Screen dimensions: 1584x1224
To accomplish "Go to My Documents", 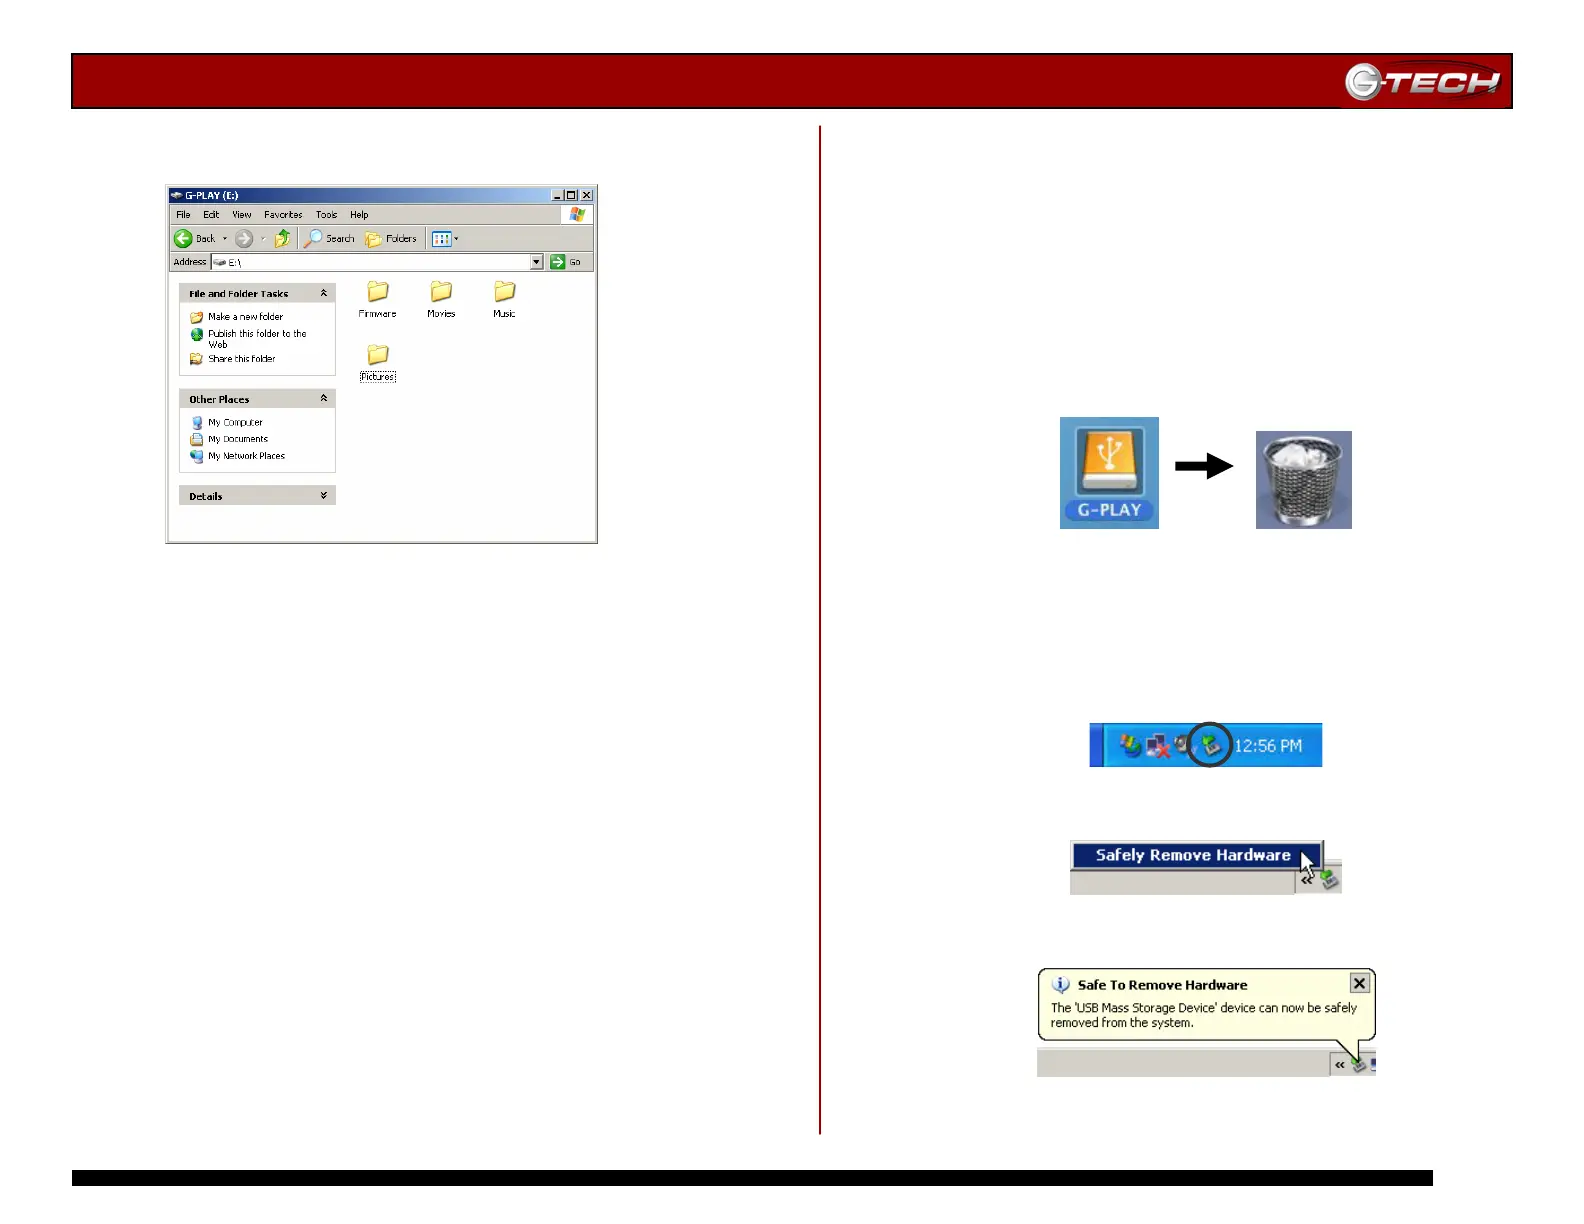I will coord(230,439).
